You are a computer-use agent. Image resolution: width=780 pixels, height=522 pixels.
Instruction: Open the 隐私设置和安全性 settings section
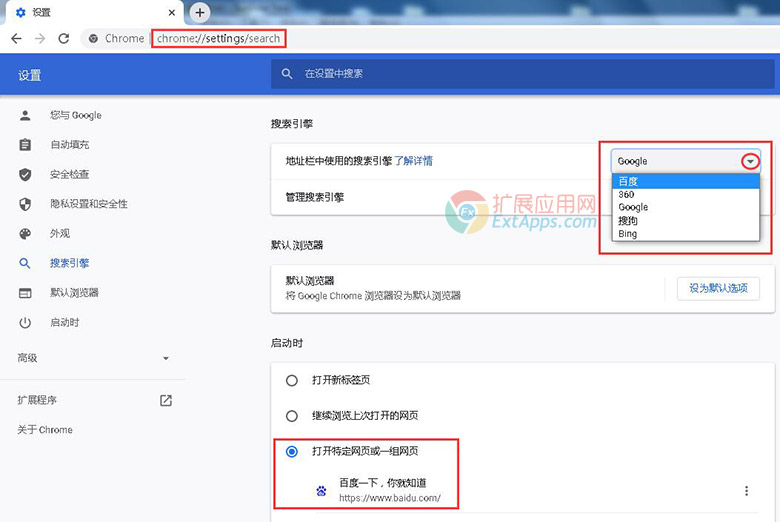click(x=89, y=204)
